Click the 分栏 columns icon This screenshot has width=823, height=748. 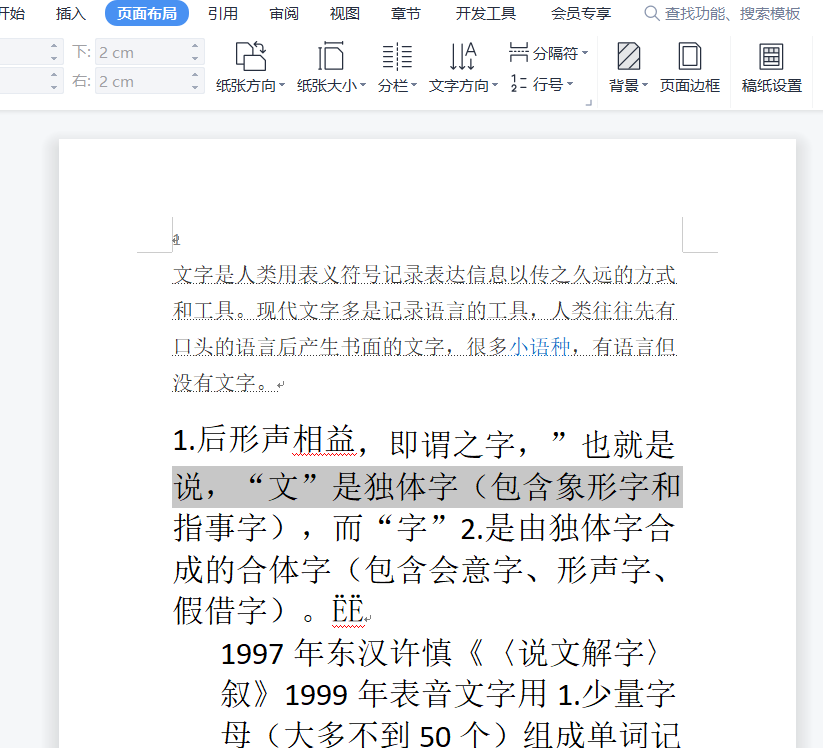click(x=397, y=56)
